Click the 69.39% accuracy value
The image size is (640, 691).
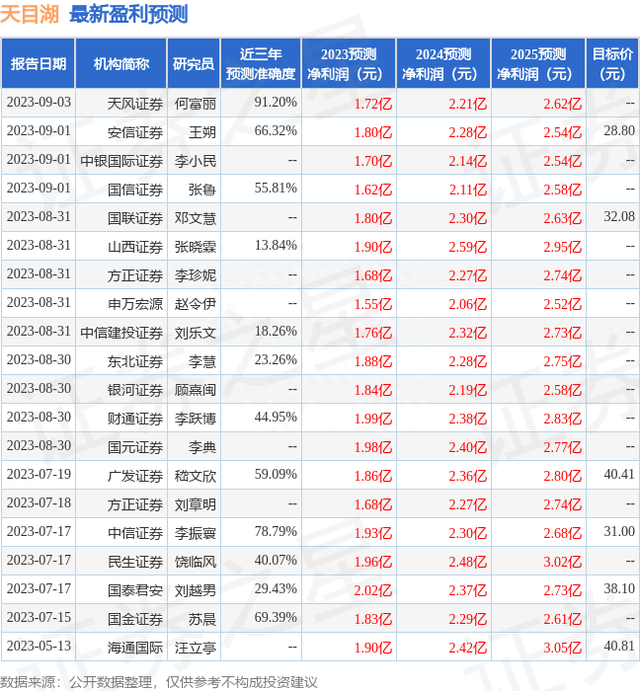click(x=275, y=617)
